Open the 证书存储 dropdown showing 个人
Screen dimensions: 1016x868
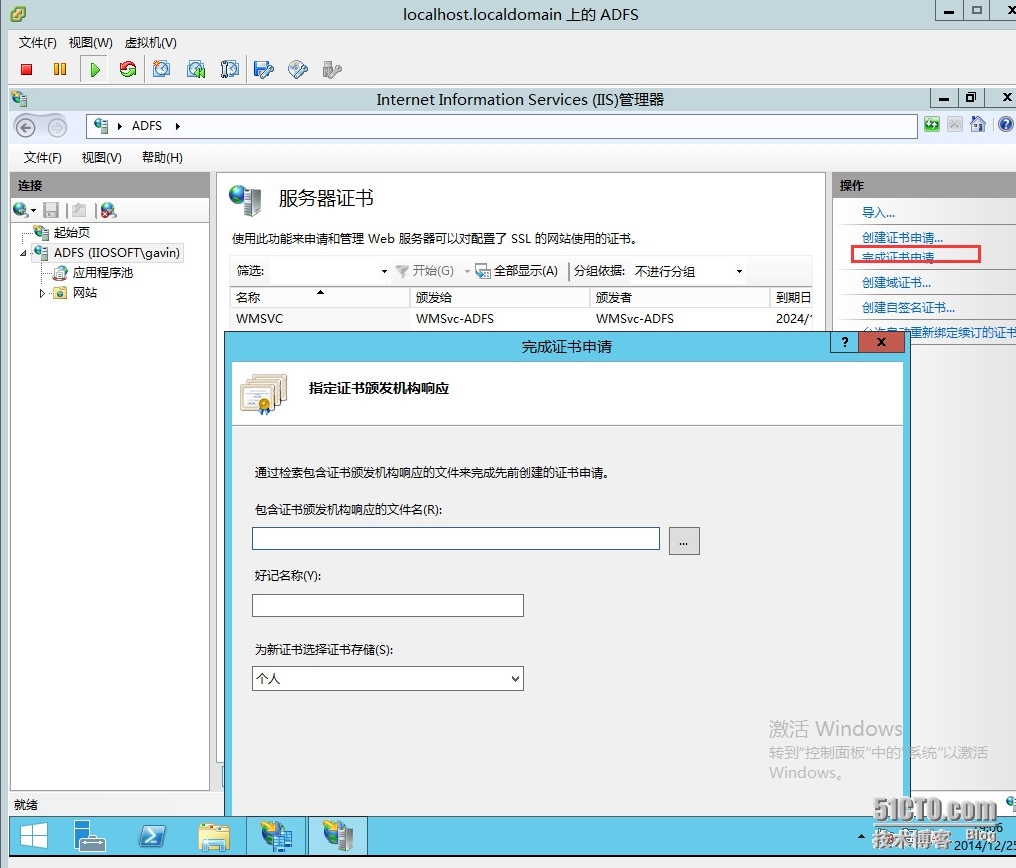point(387,679)
